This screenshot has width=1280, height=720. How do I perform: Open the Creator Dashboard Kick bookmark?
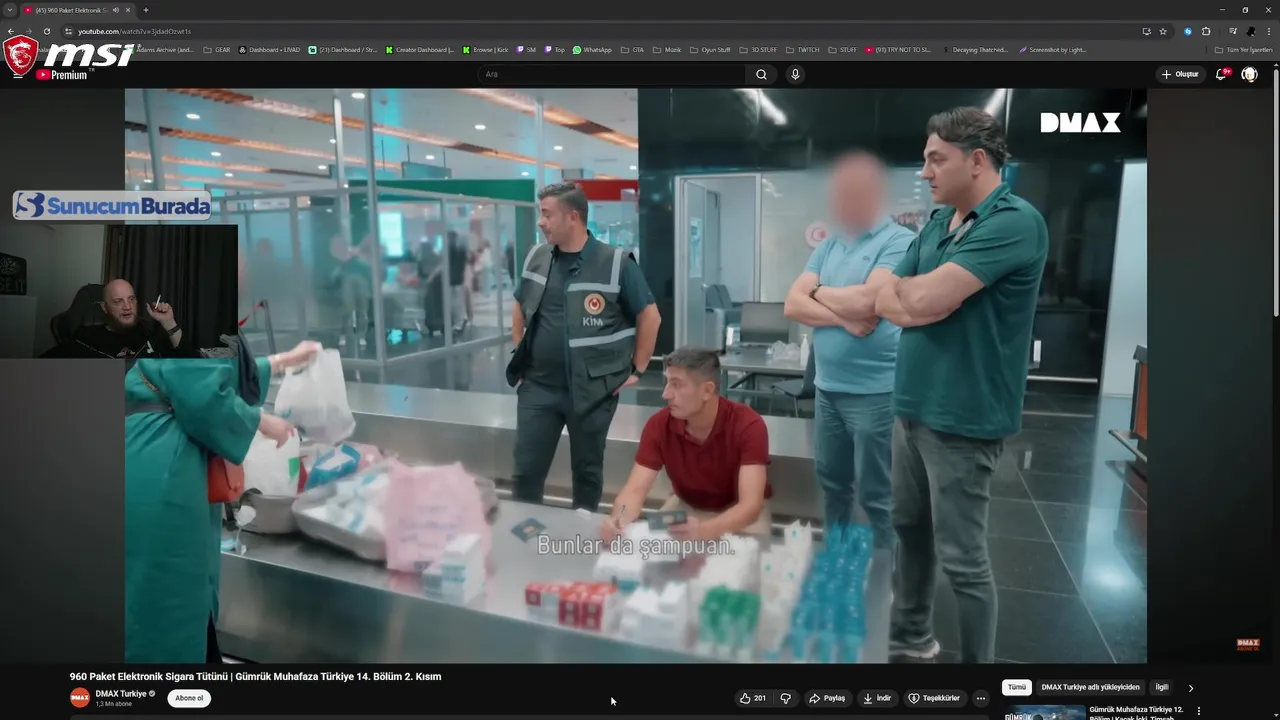pyautogui.click(x=420, y=49)
